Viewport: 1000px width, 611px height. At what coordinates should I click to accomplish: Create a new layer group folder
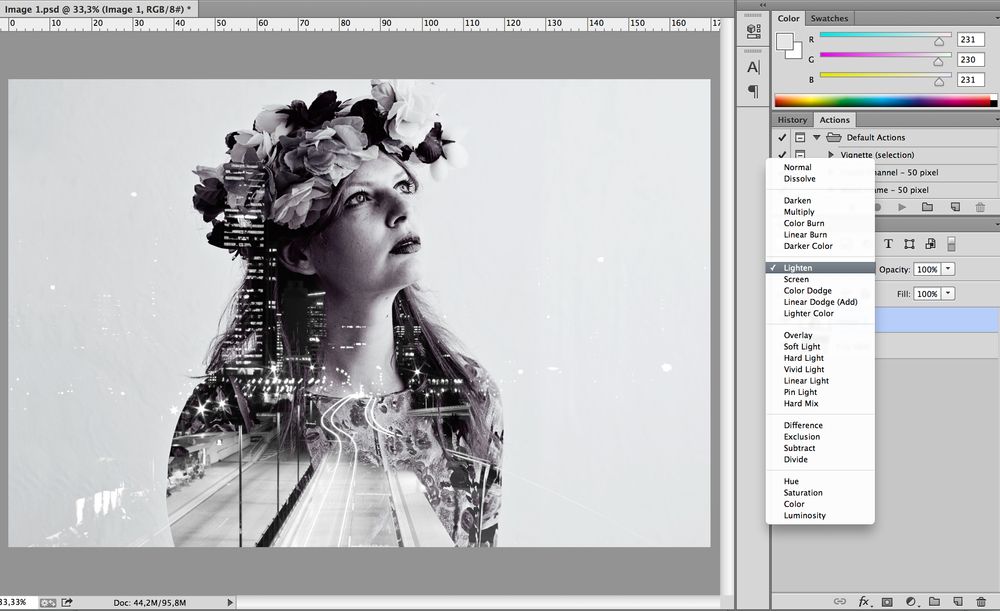(x=933, y=602)
